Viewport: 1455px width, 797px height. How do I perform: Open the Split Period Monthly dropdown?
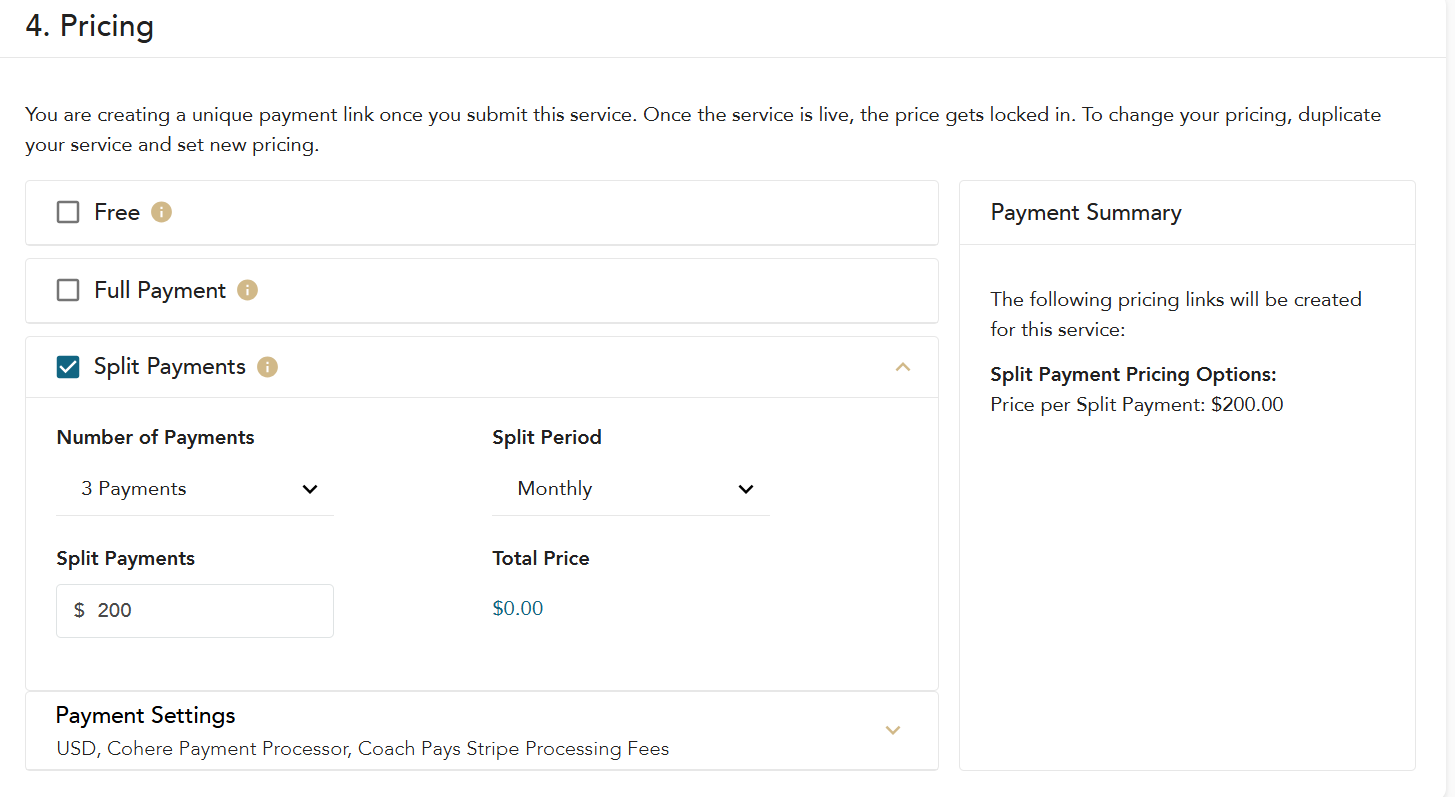(x=631, y=489)
